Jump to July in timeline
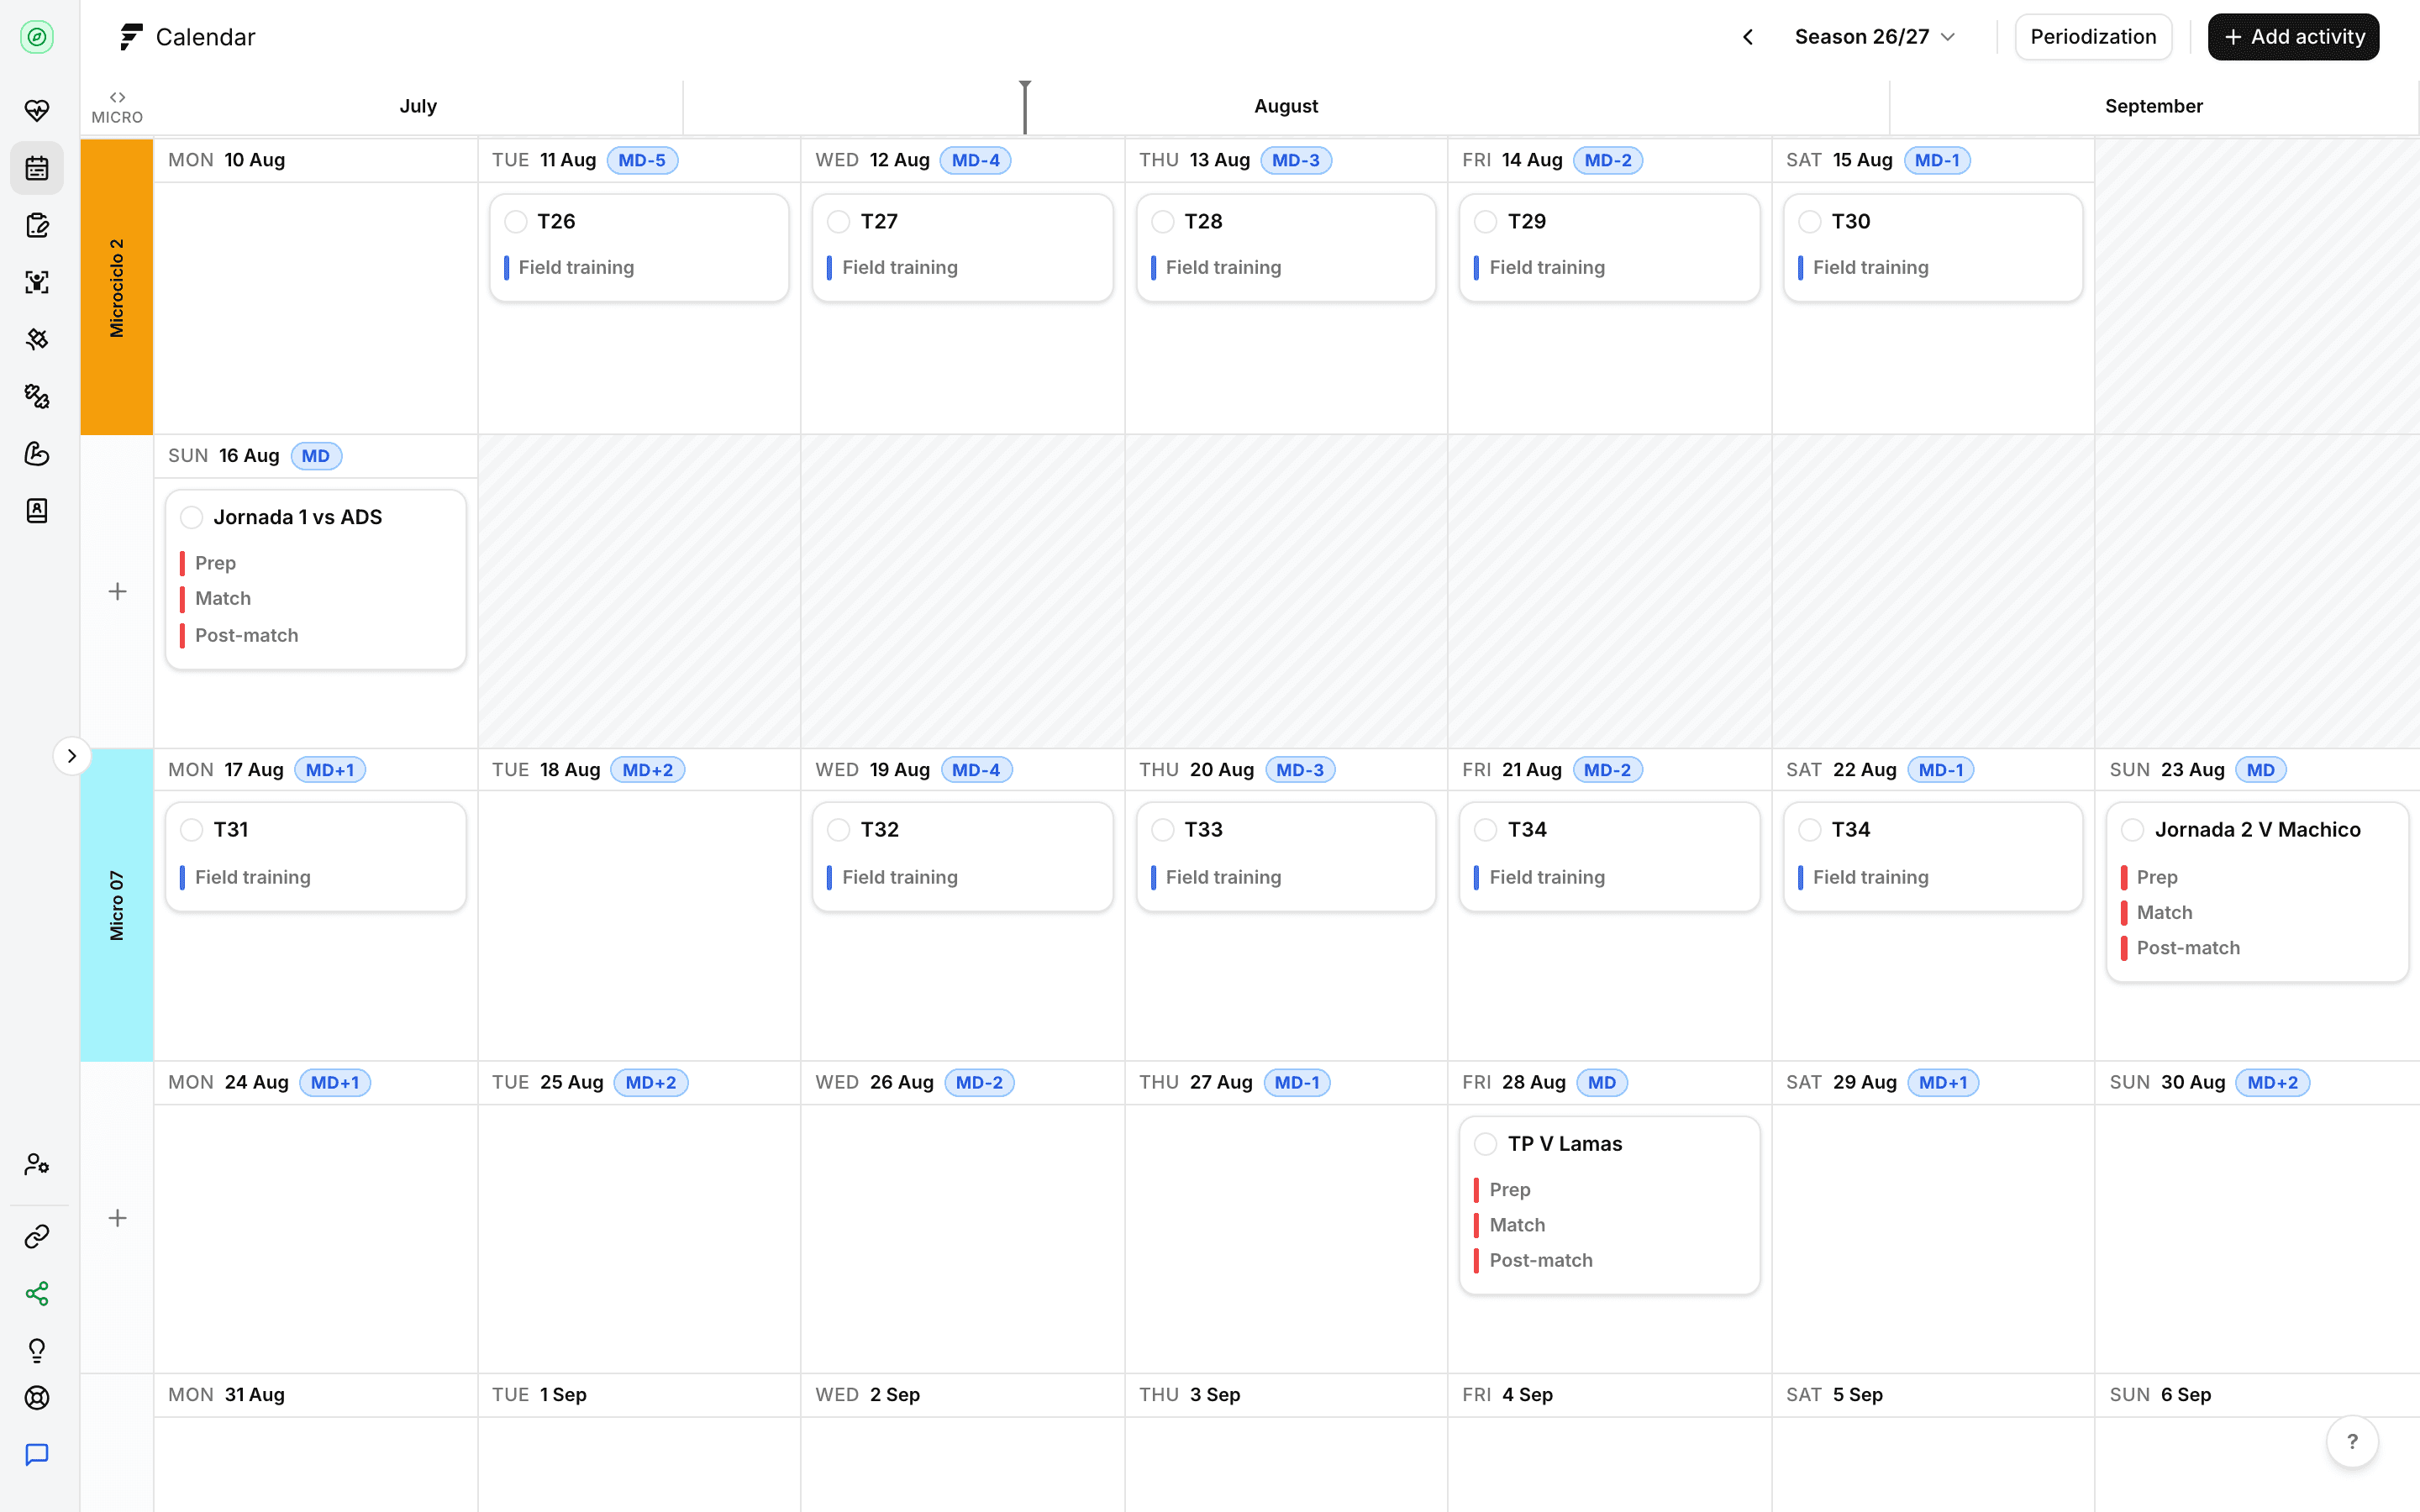This screenshot has height=1512, width=2420. click(418, 106)
